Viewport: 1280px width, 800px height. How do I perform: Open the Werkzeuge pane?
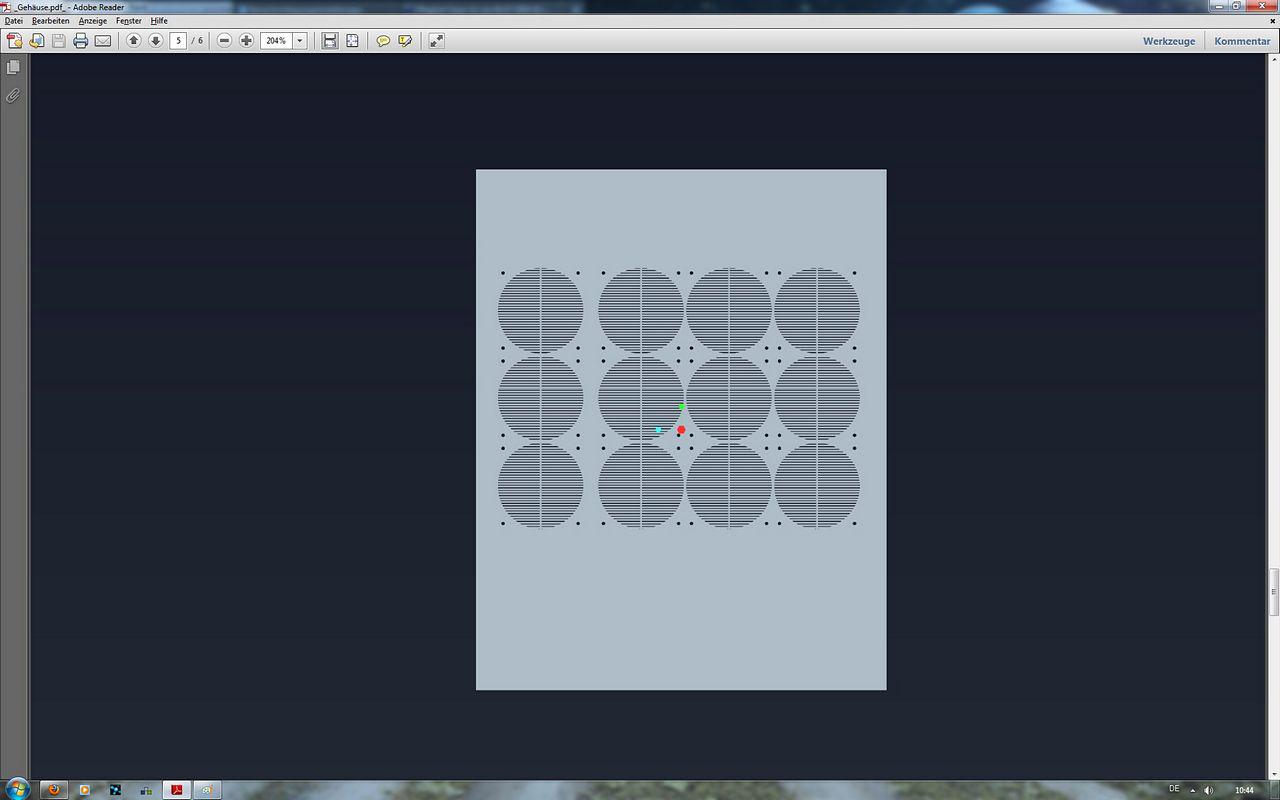pyautogui.click(x=1169, y=41)
